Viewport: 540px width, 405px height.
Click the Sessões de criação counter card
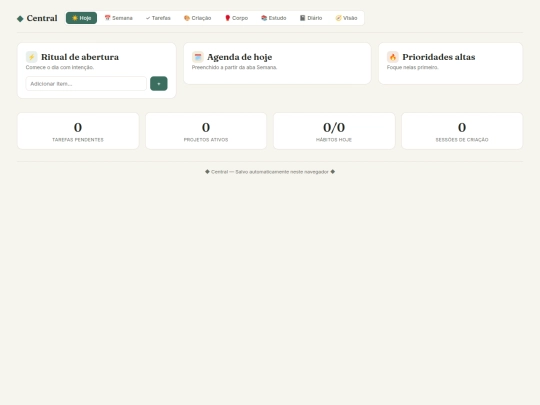(462, 131)
